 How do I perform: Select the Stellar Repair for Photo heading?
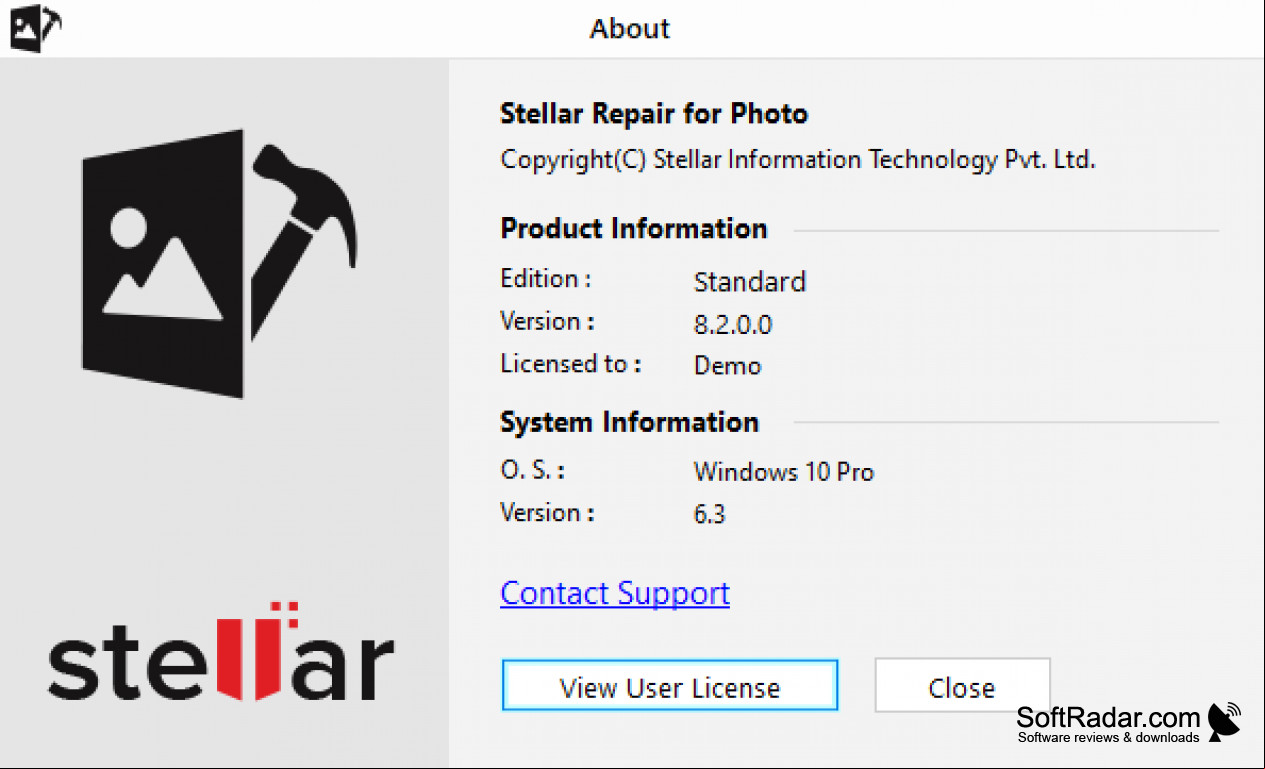[654, 114]
